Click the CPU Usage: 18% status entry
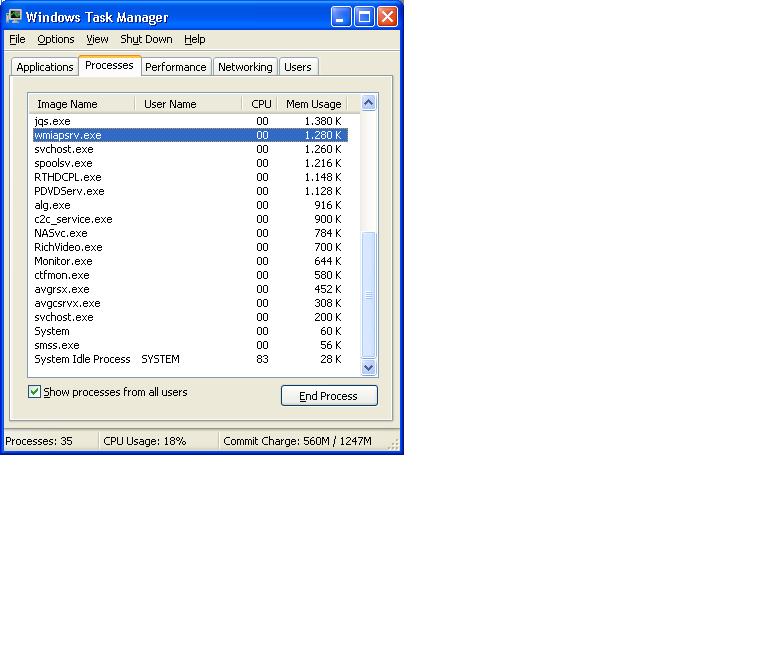Viewport: 759px width, 659px height. point(144,441)
